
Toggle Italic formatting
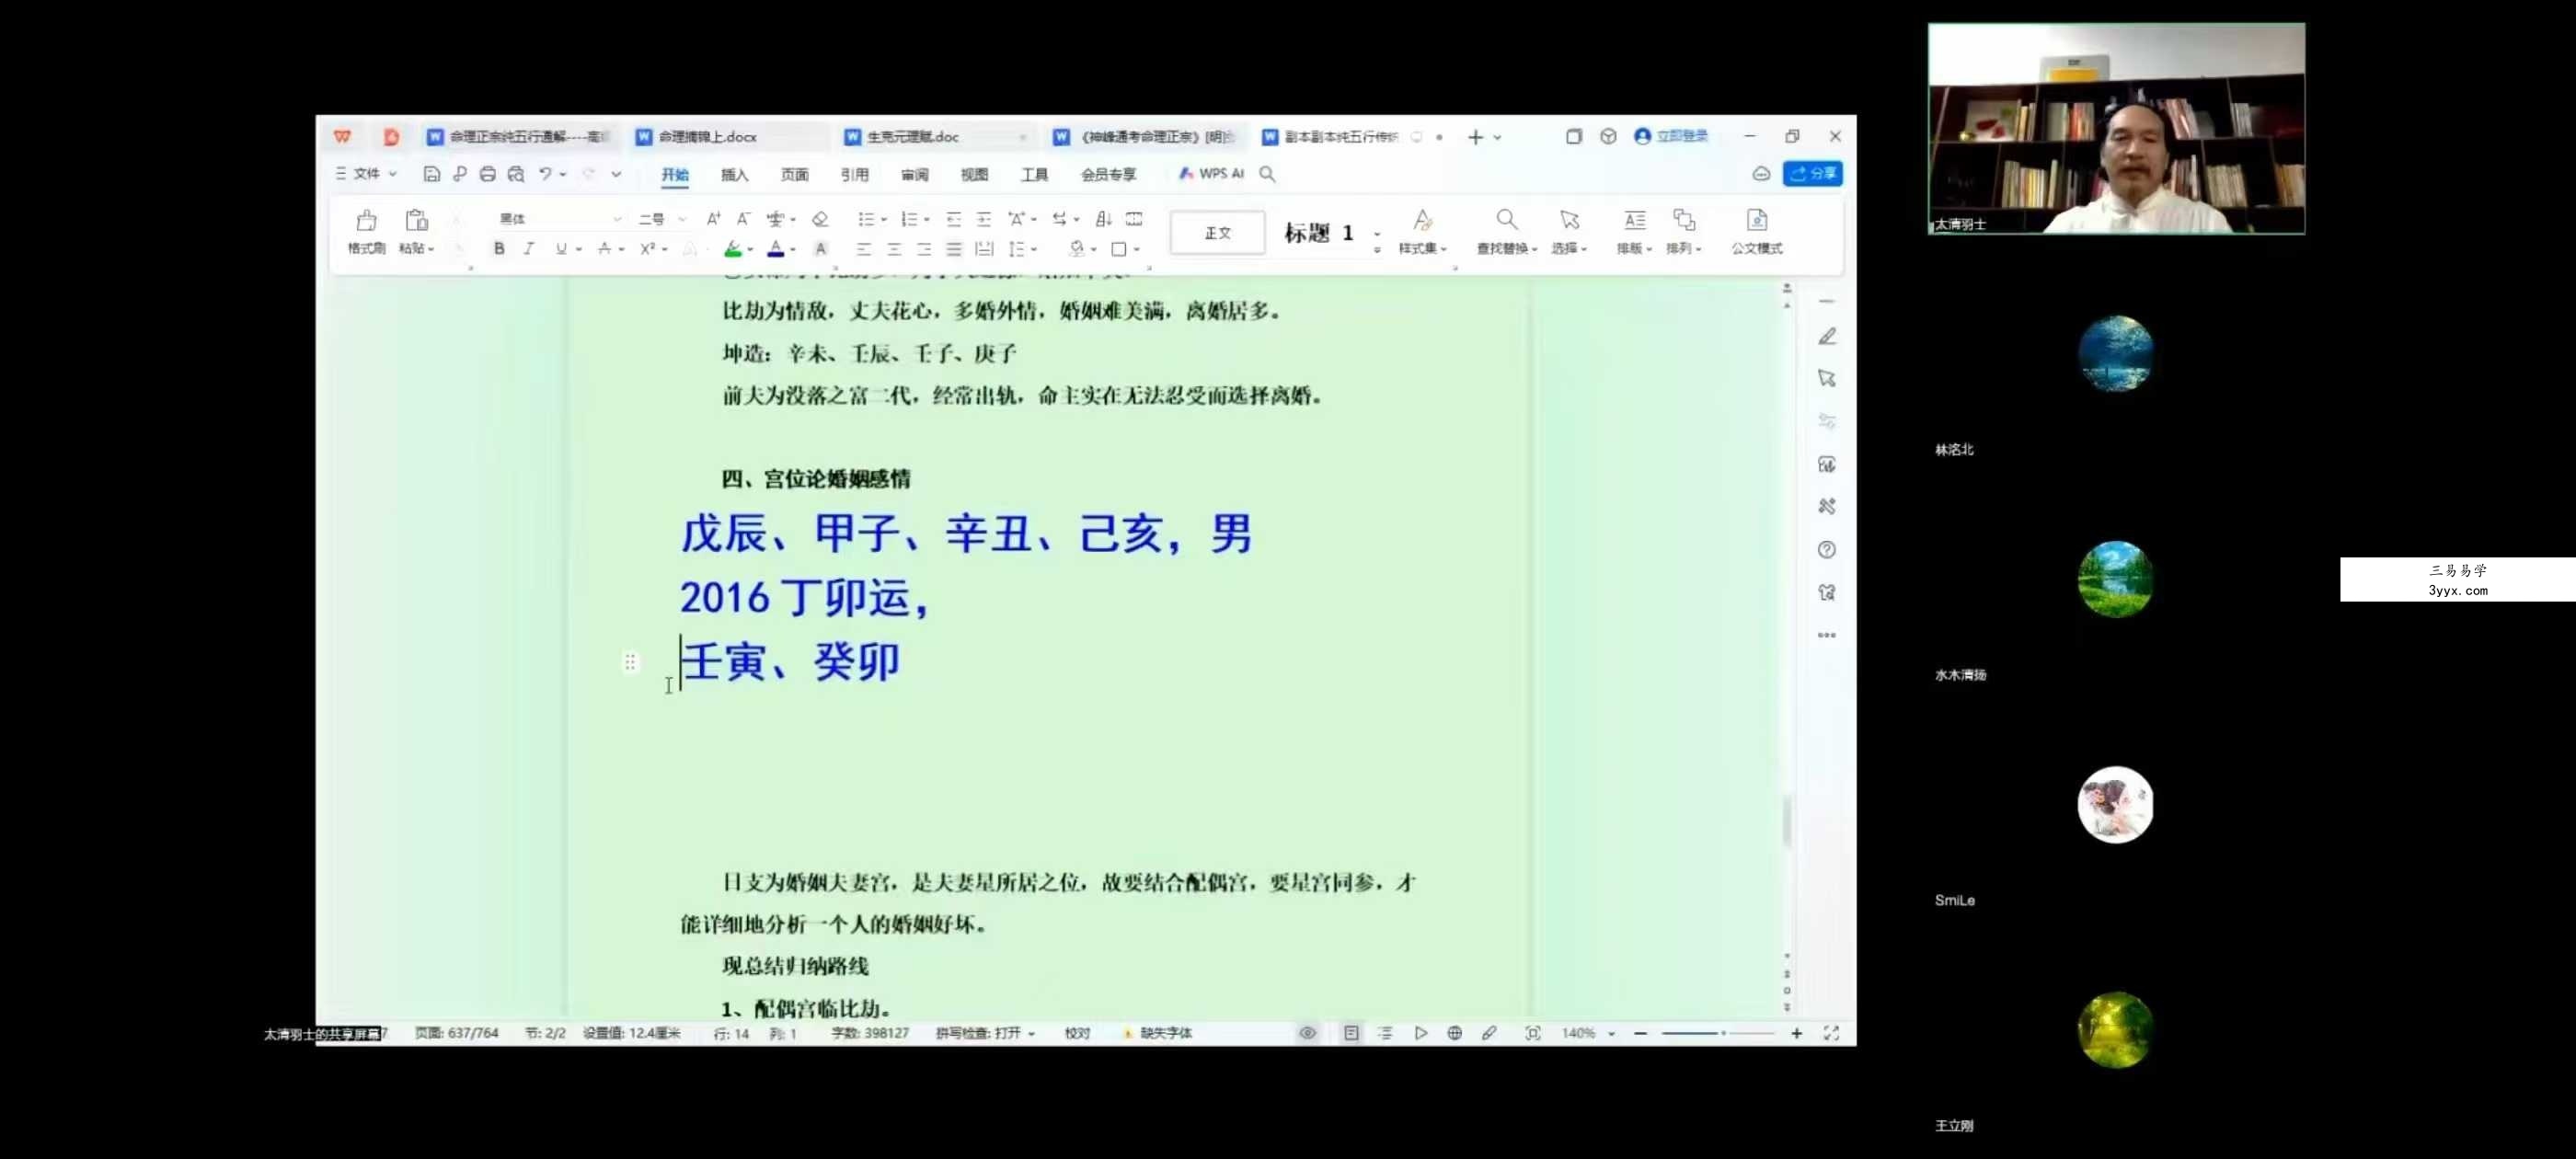click(529, 249)
